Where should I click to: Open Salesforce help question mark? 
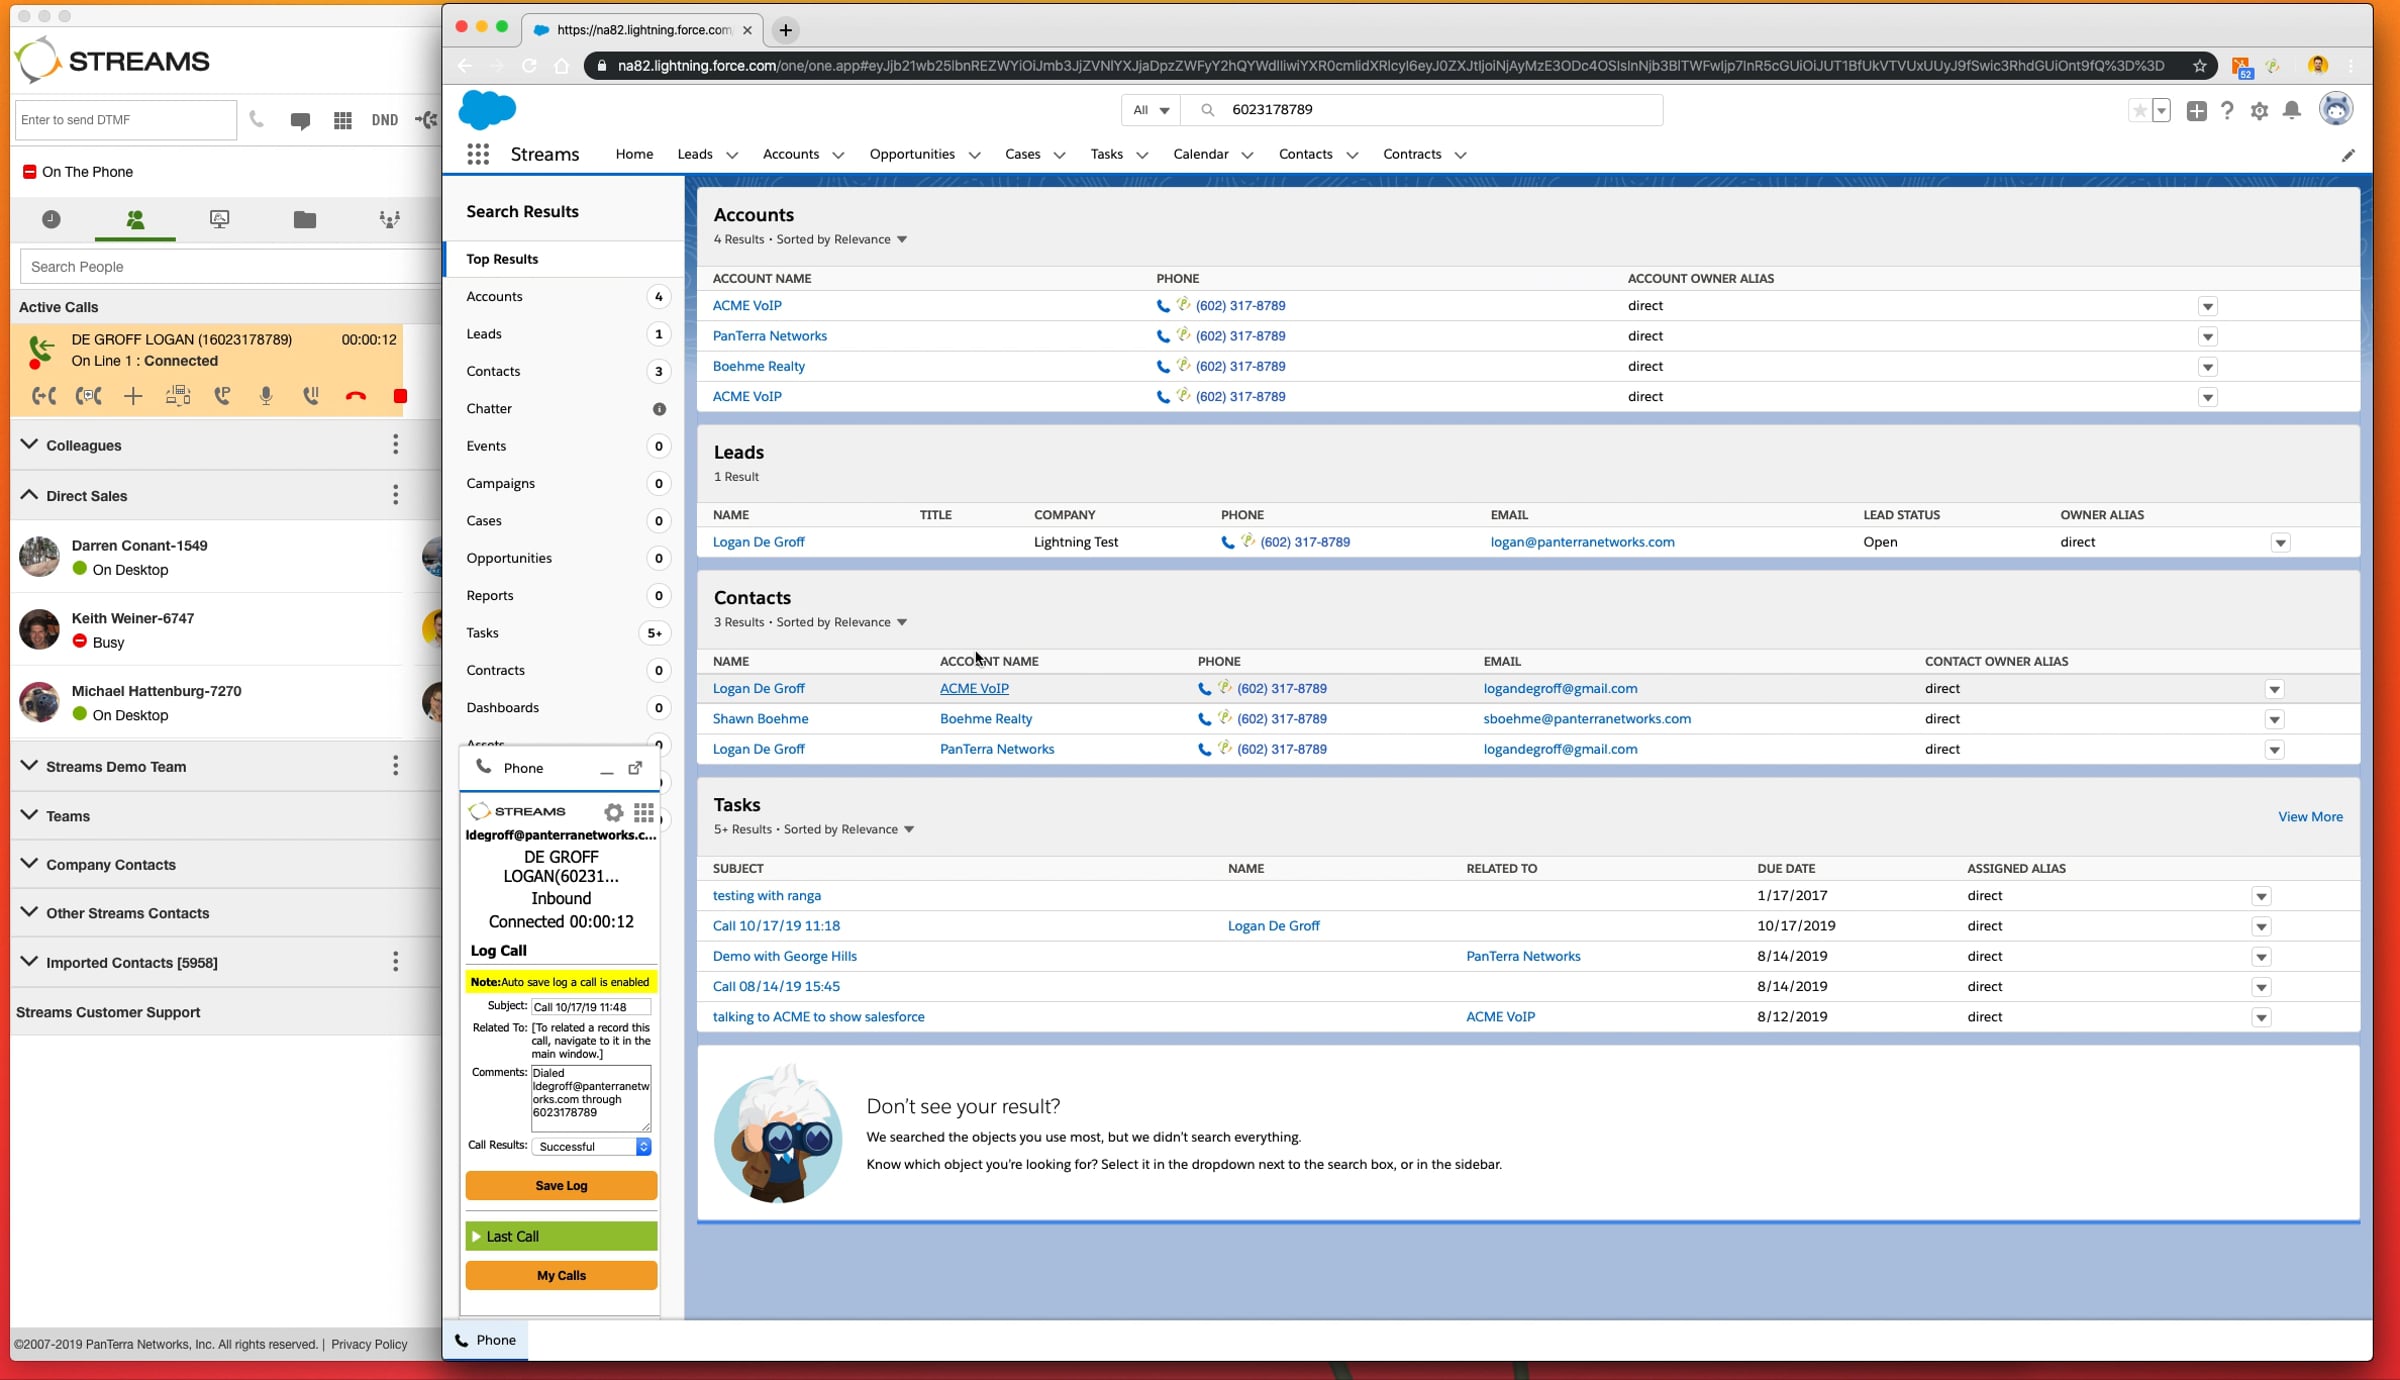tap(2227, 111)
